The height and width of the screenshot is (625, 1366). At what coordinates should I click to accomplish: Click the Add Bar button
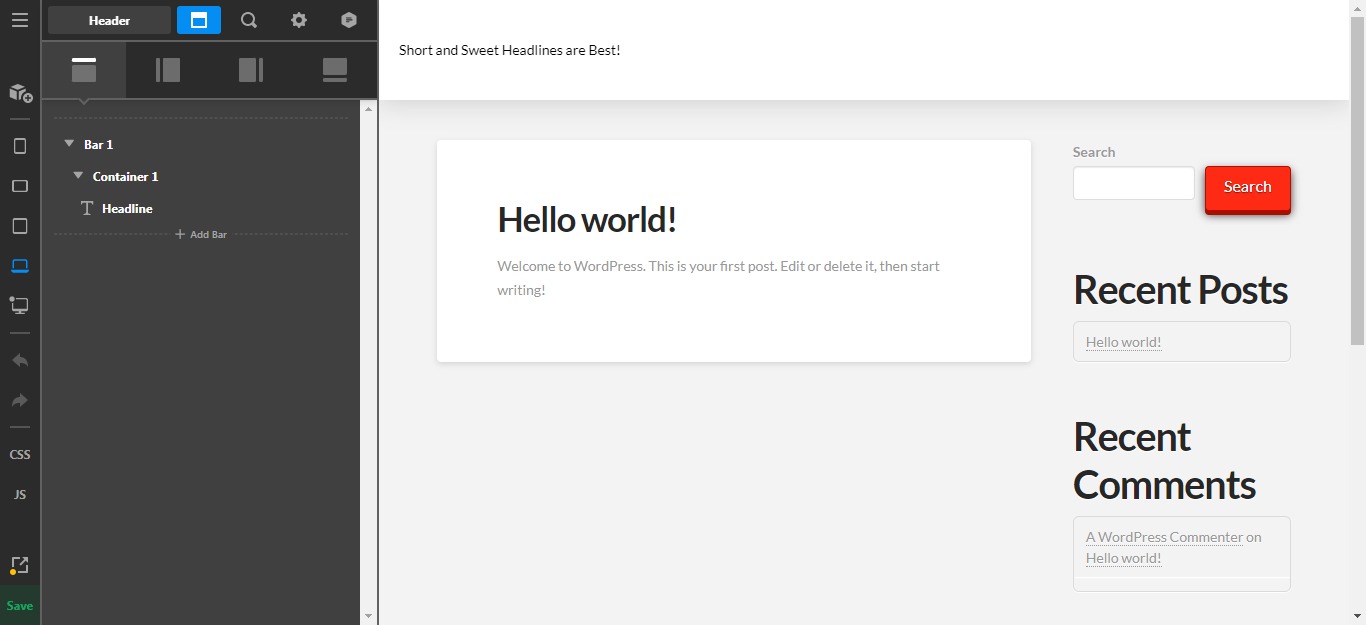coord(201,234)
